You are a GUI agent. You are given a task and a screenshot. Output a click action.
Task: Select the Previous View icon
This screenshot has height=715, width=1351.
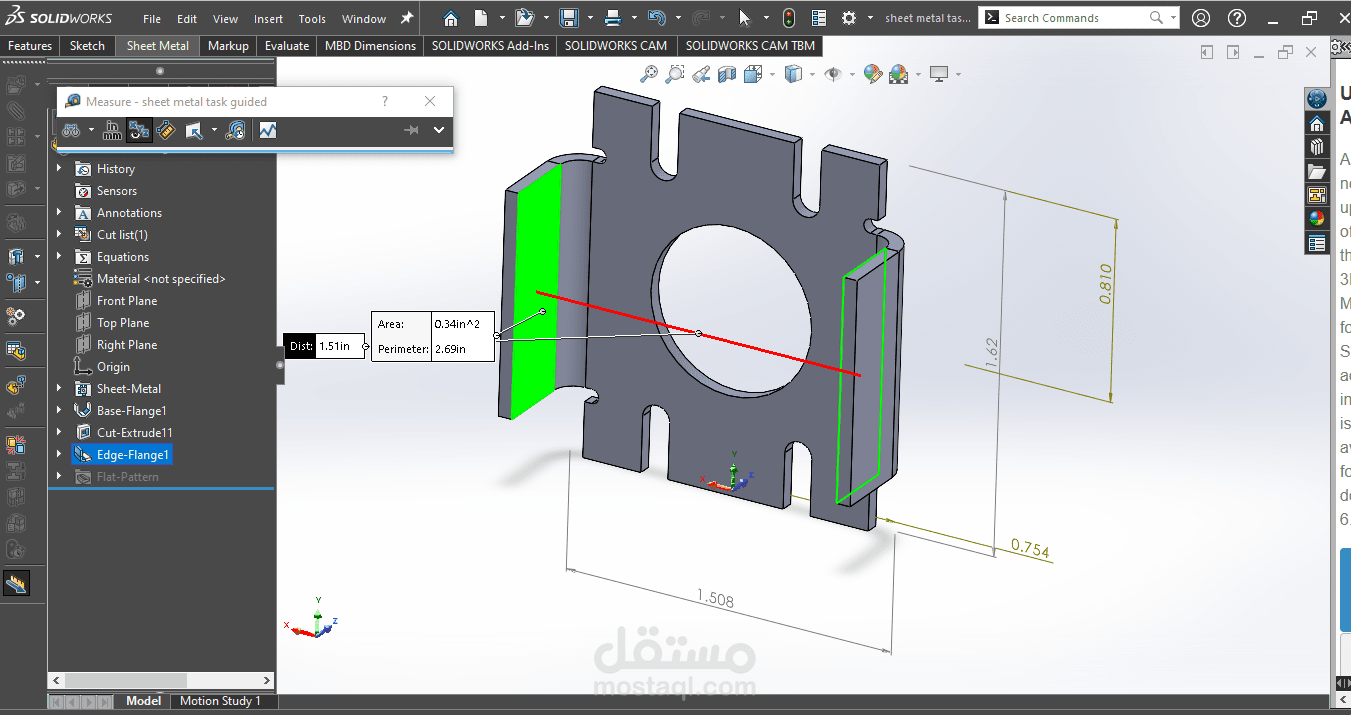701,74
